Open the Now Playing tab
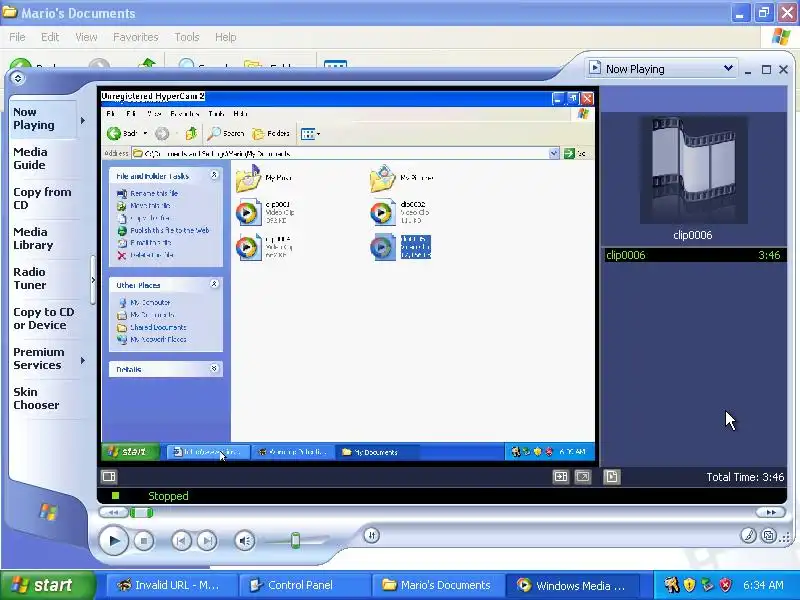This screenshot has width=800, height=600. (x=42, y=119)
